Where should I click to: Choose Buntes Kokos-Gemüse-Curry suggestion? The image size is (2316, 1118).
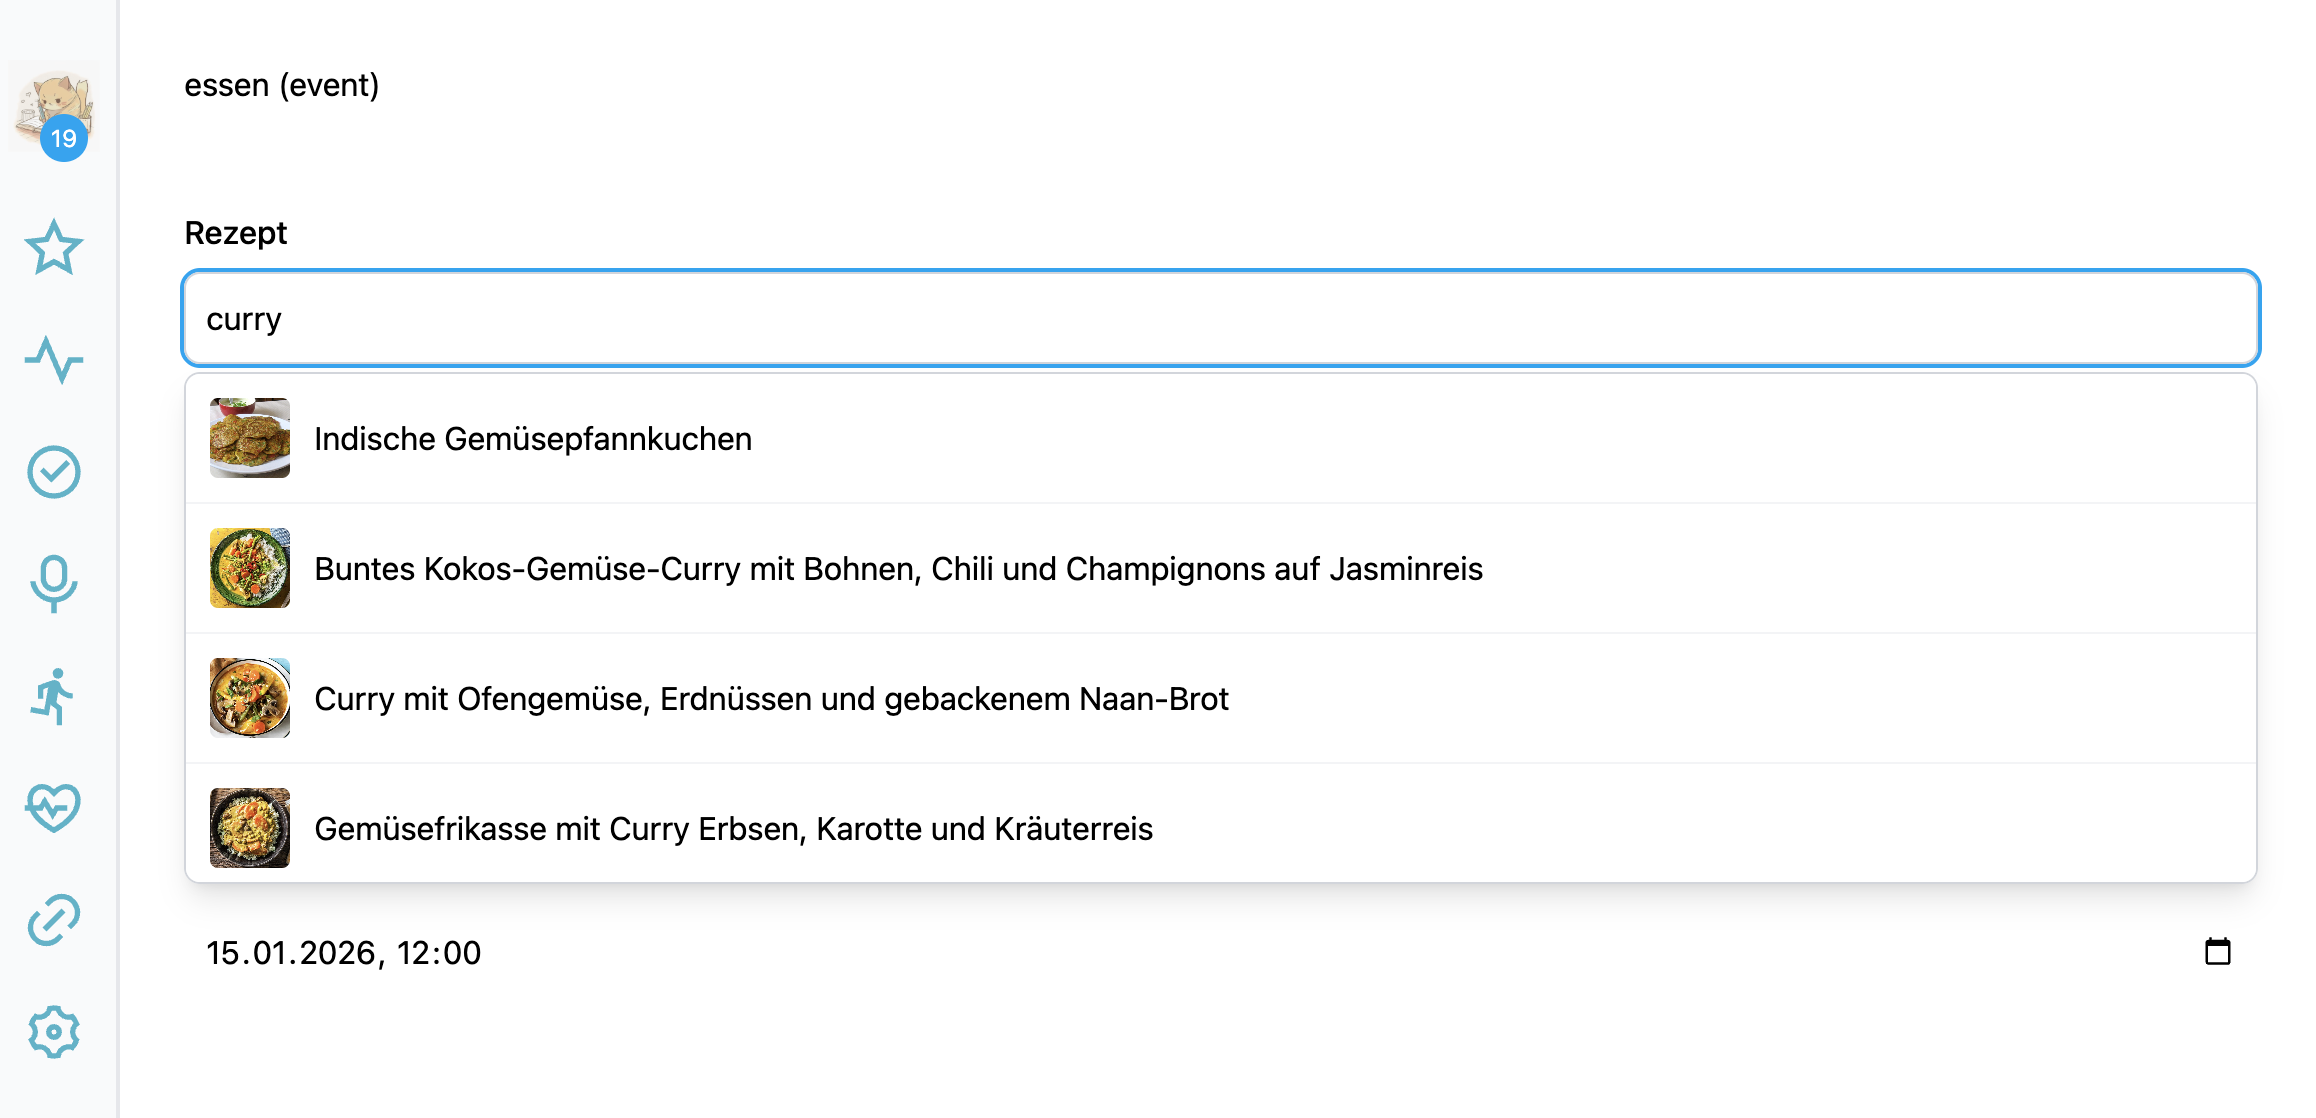tap(898, 569)
